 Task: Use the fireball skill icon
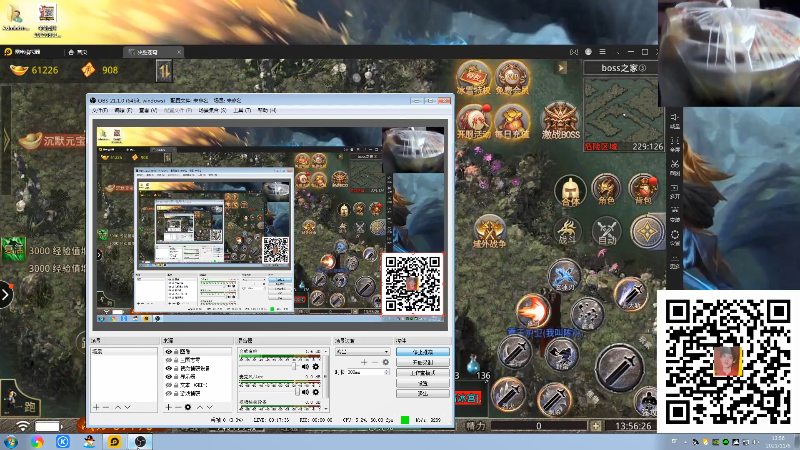point(533,311)
